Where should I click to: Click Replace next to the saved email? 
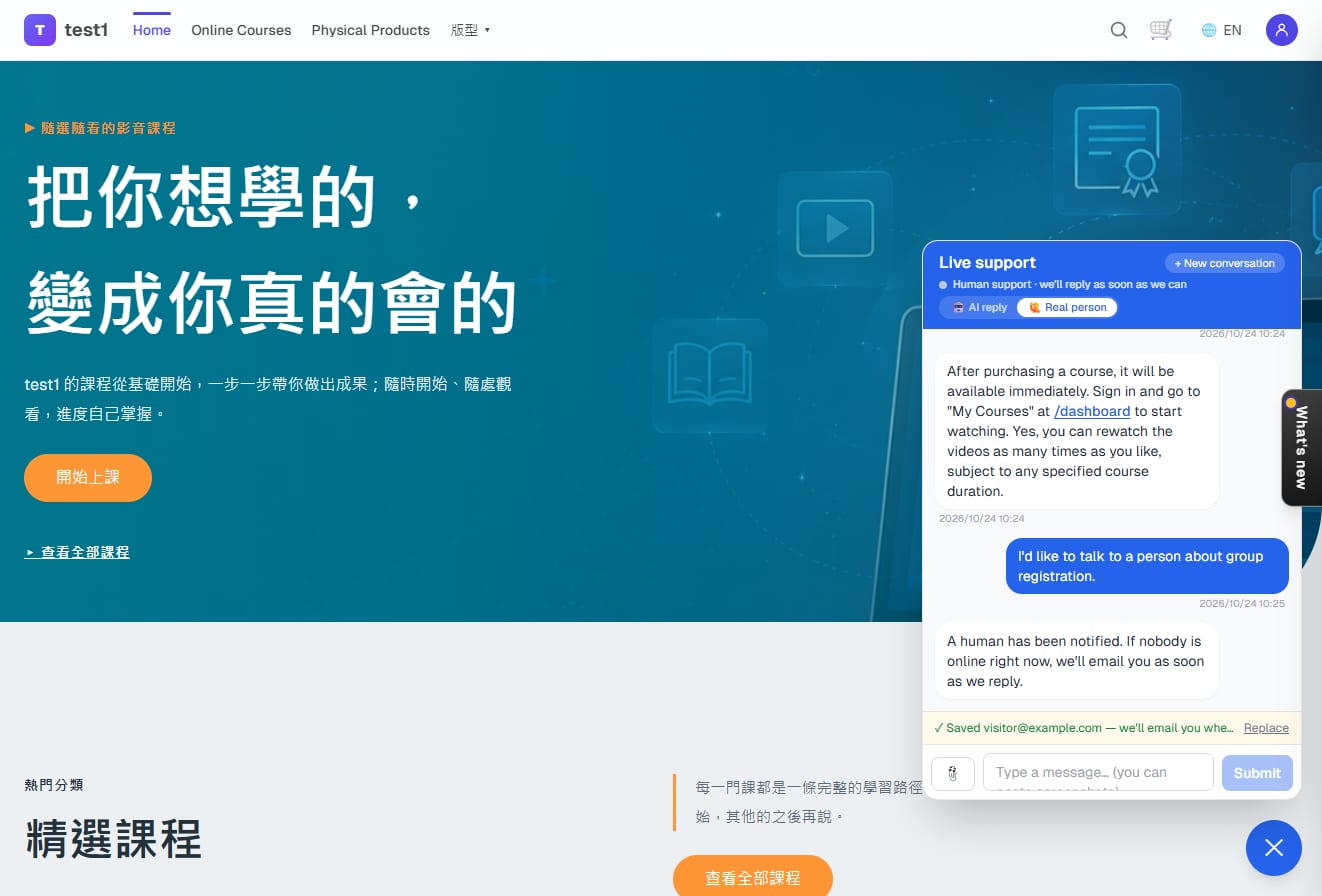(1266, 728)
